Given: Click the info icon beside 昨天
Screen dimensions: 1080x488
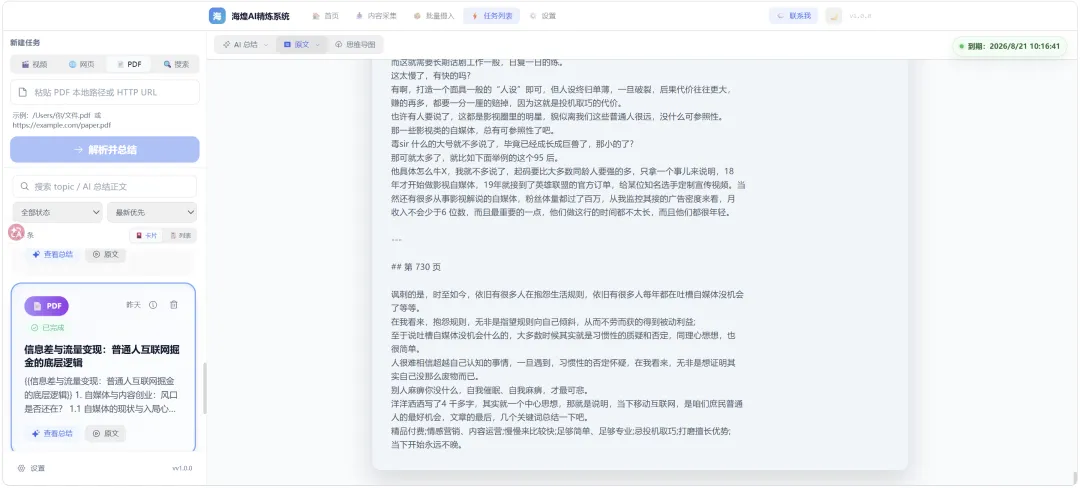Looking at the screenshot, I should tap(153, 305).
